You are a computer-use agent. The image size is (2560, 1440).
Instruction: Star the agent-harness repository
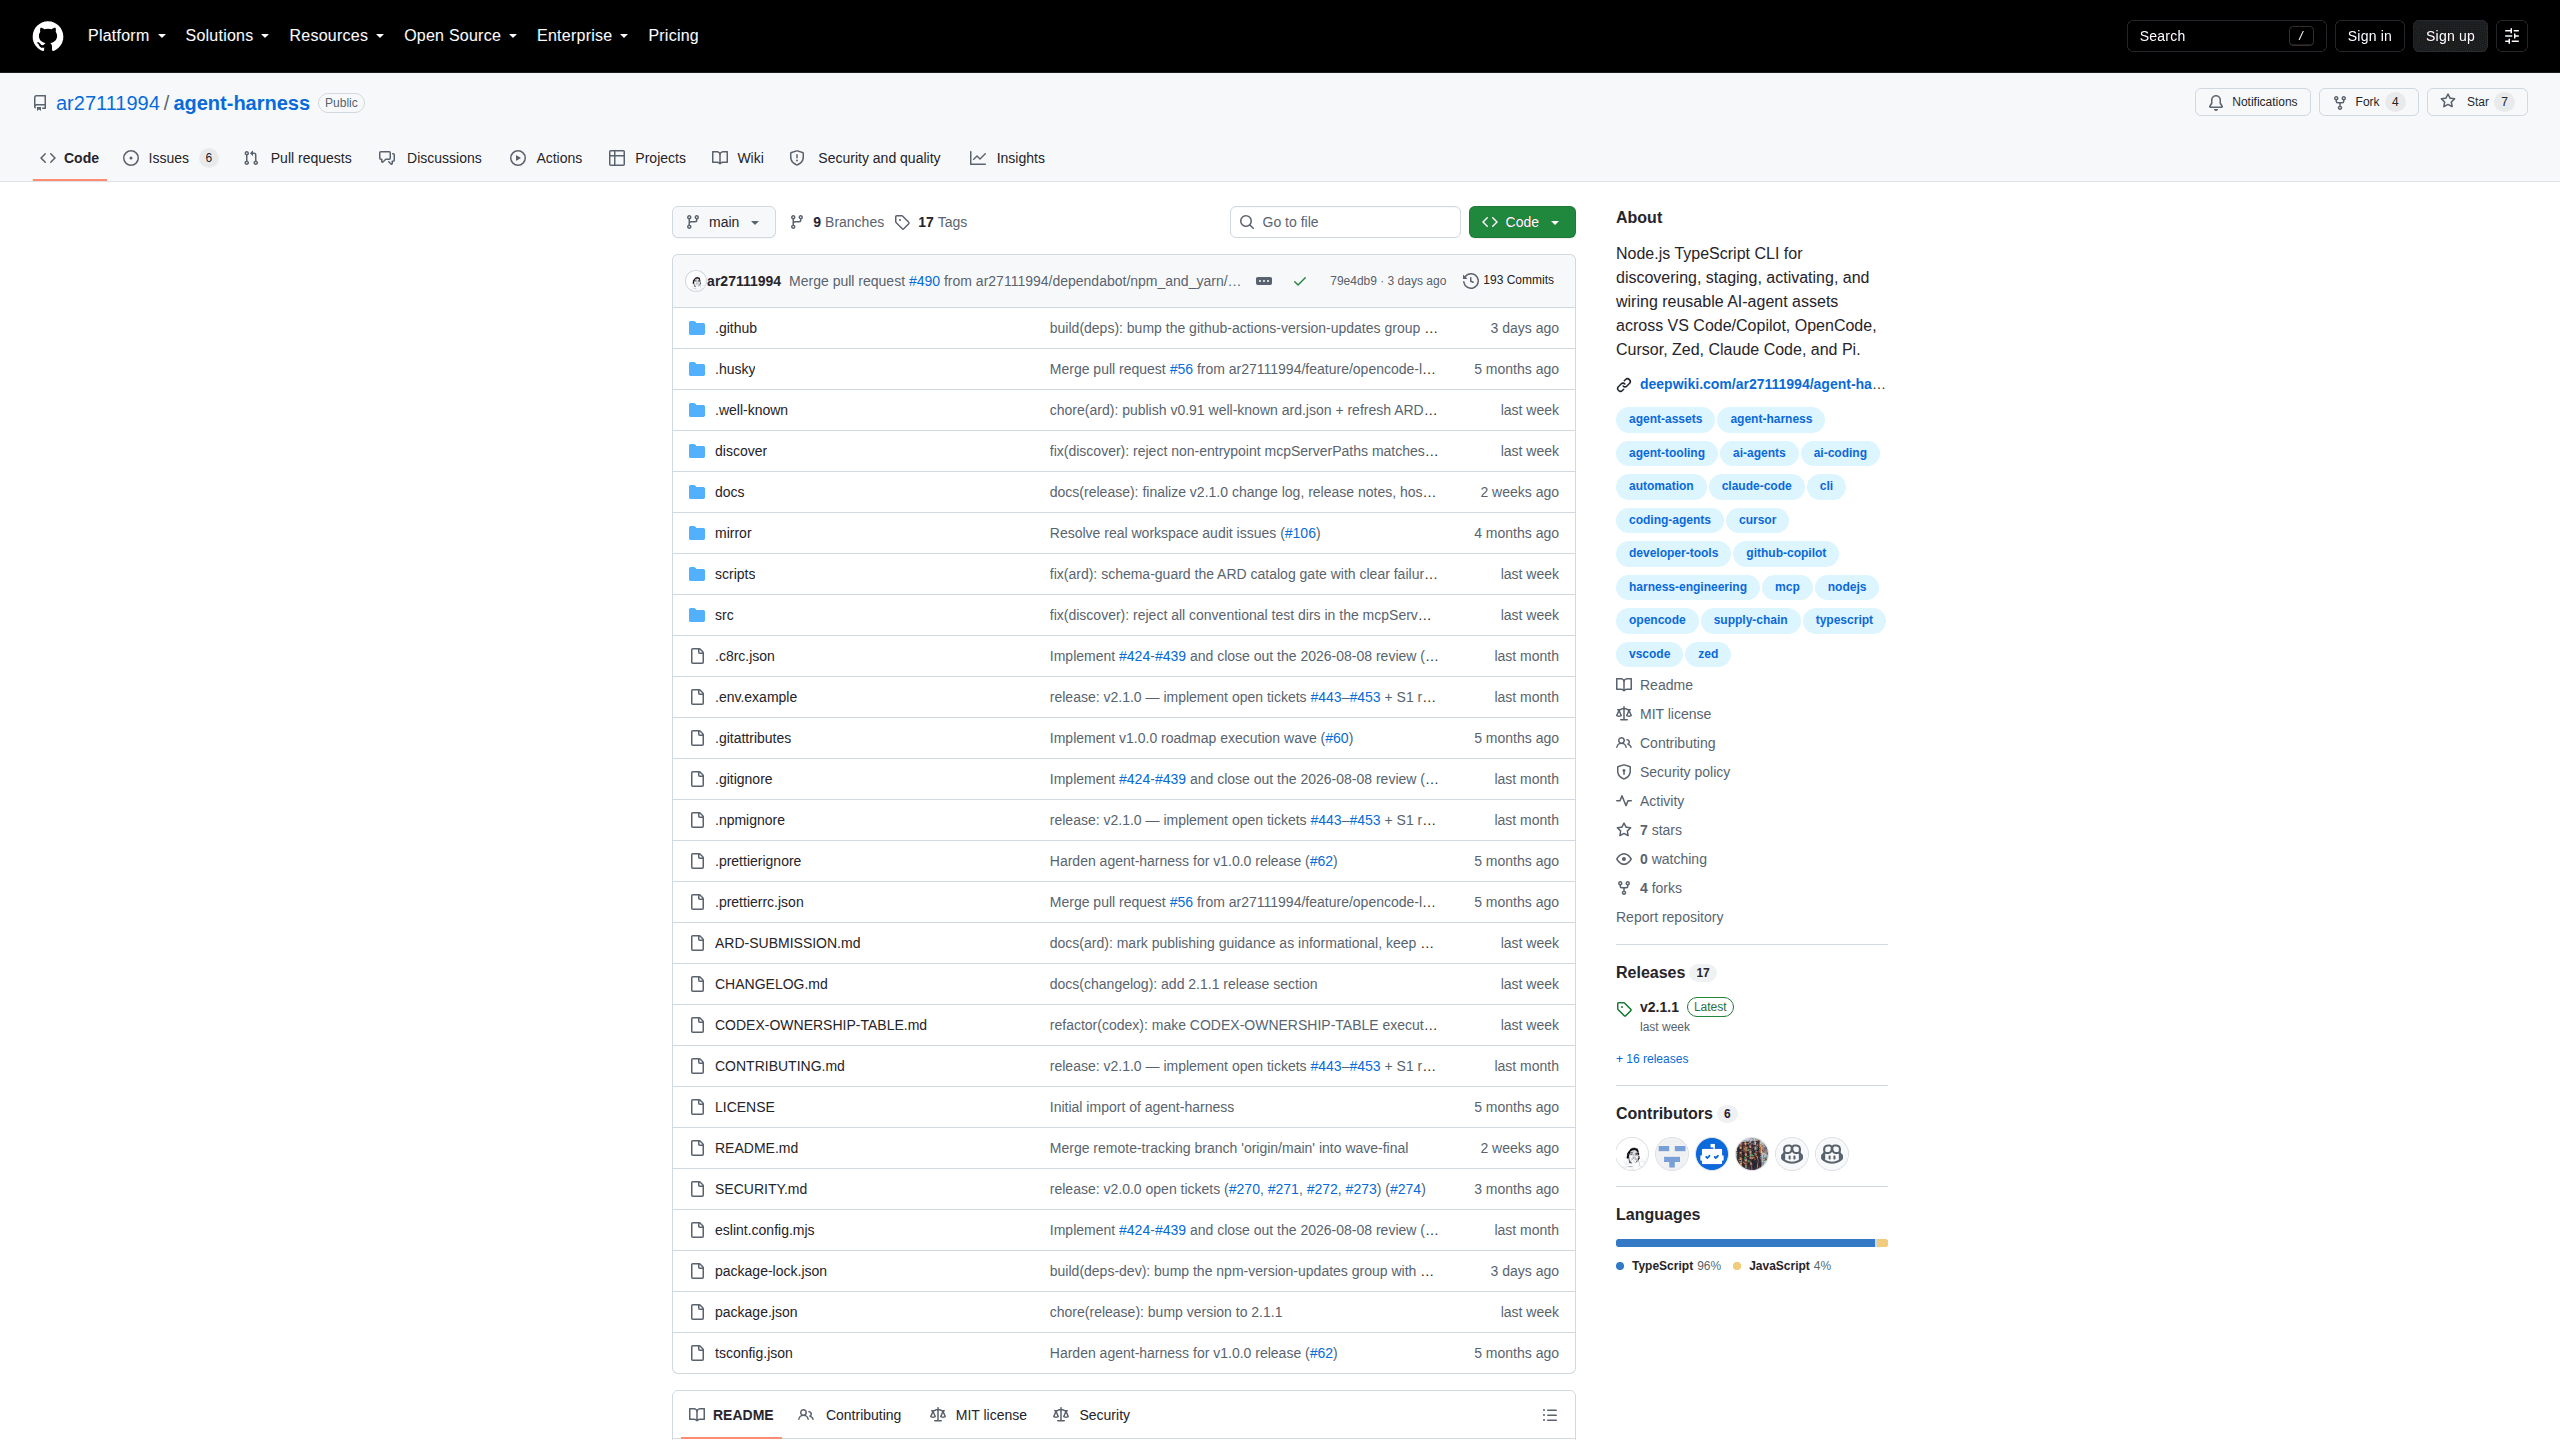click(x=2476, y=102)
